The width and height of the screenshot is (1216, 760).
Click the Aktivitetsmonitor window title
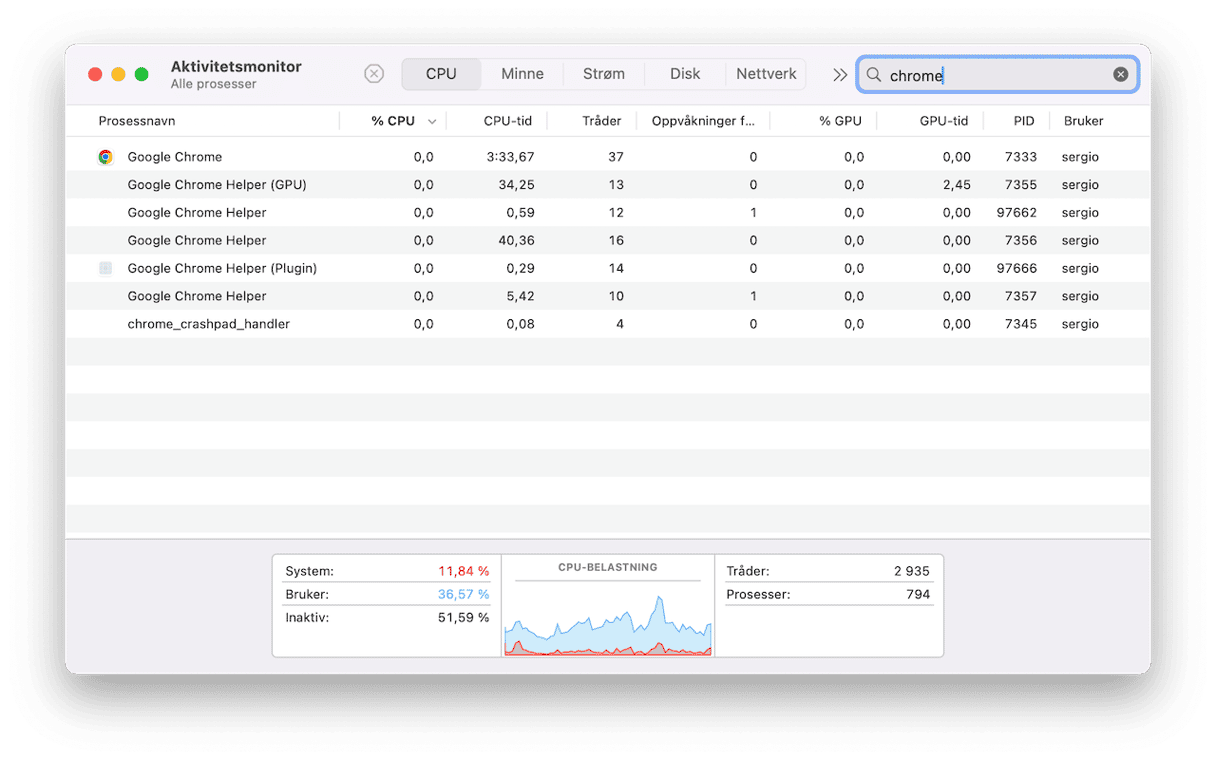pyautogui.click(x=236, y=67)
